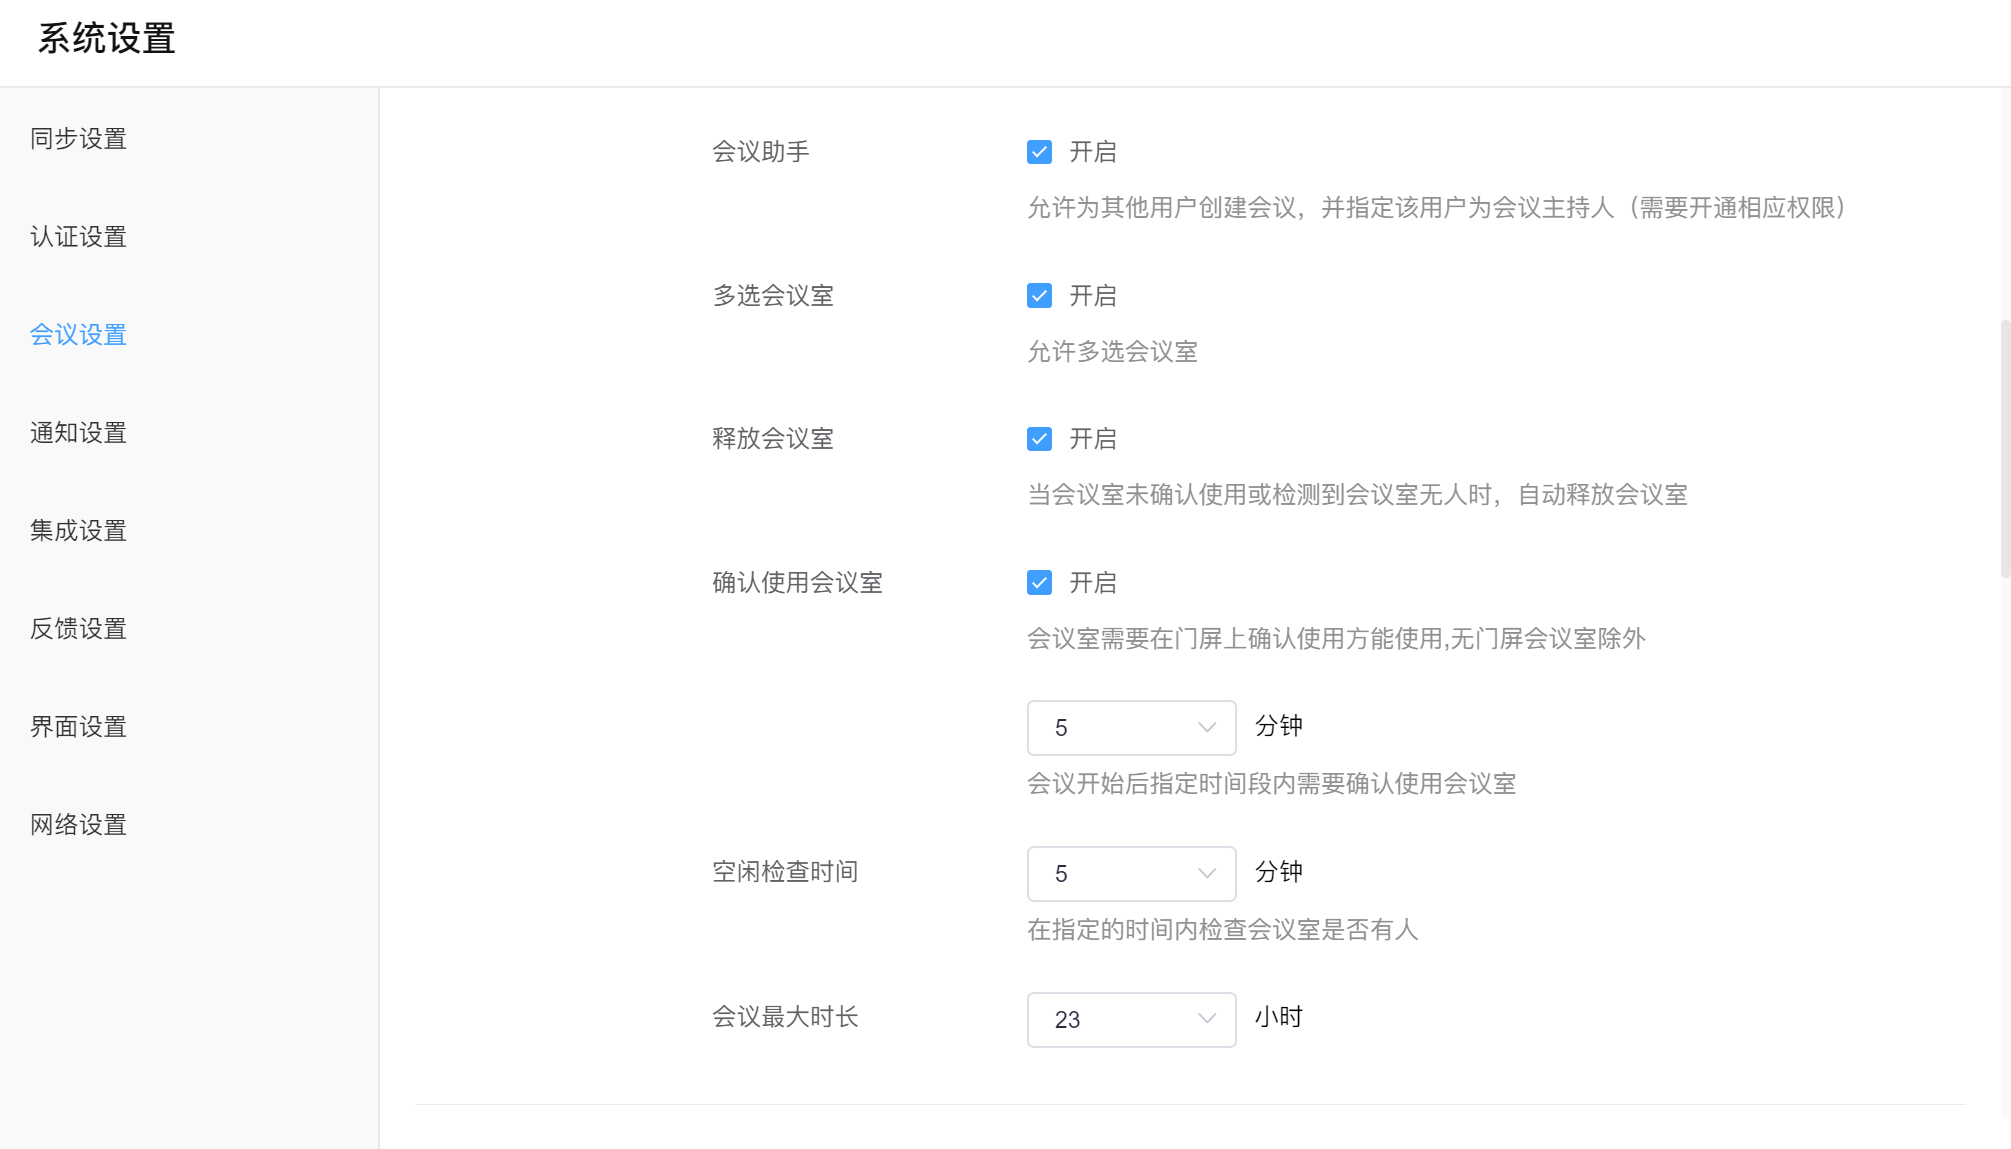
Task: Navigate to 反馈设置
Action: (x=78, y=629)
